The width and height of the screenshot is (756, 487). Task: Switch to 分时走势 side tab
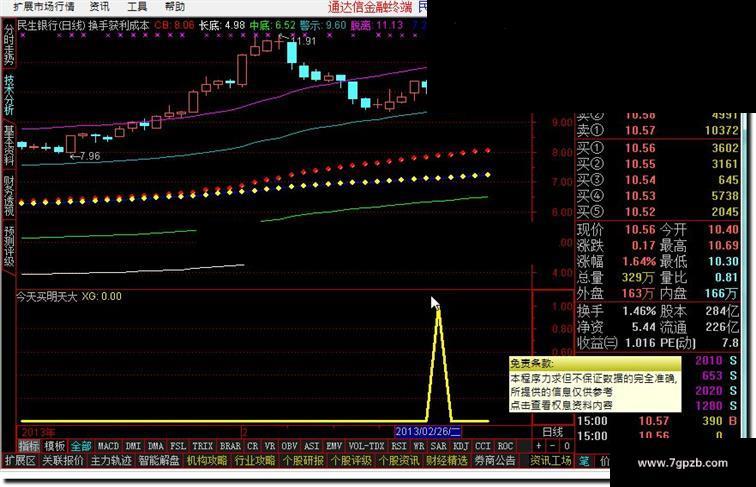coord(9,44)
